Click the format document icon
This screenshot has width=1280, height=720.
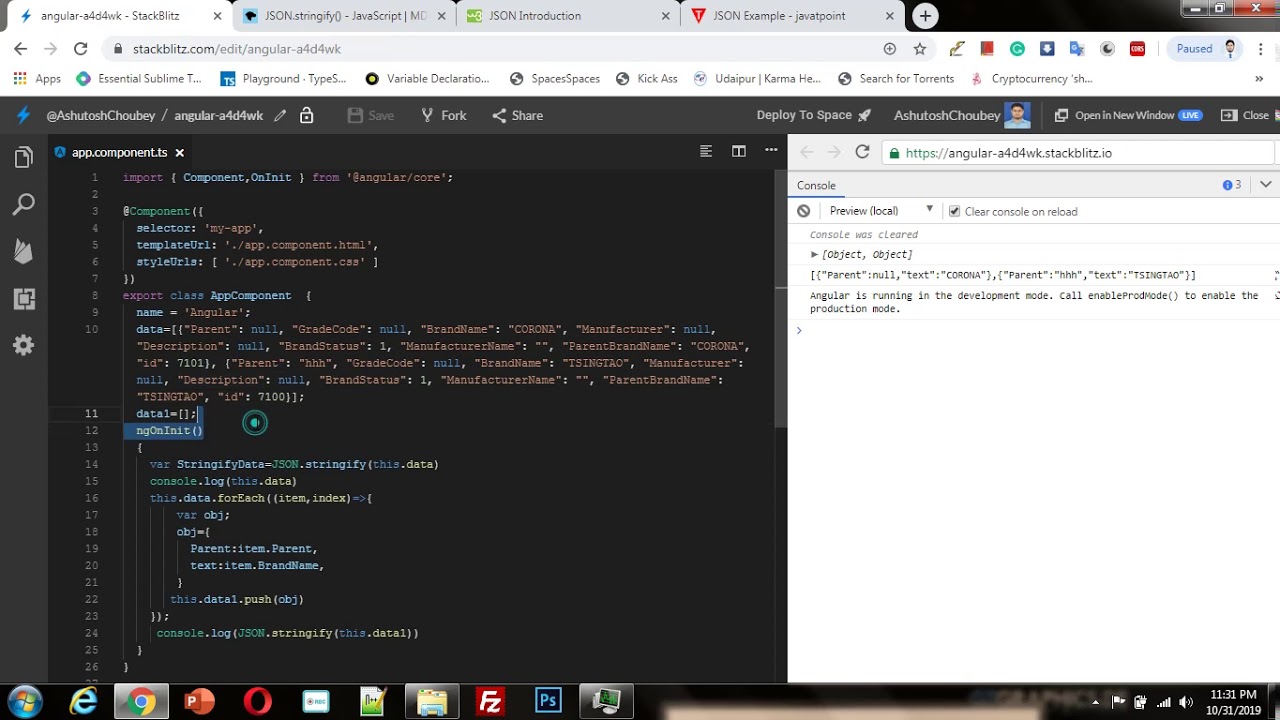(706, 151)
